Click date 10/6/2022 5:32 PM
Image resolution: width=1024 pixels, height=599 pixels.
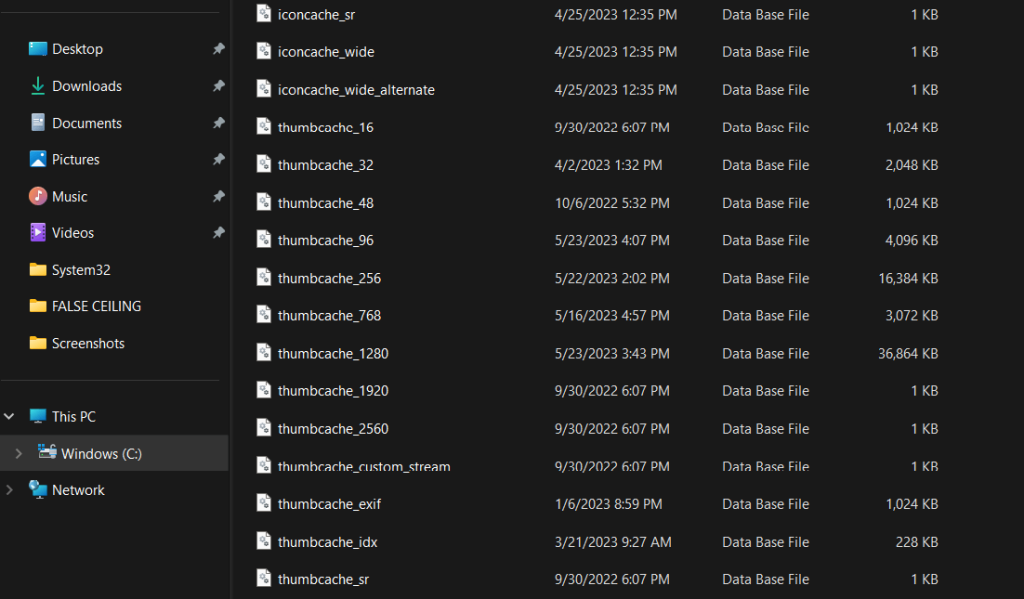612,203
